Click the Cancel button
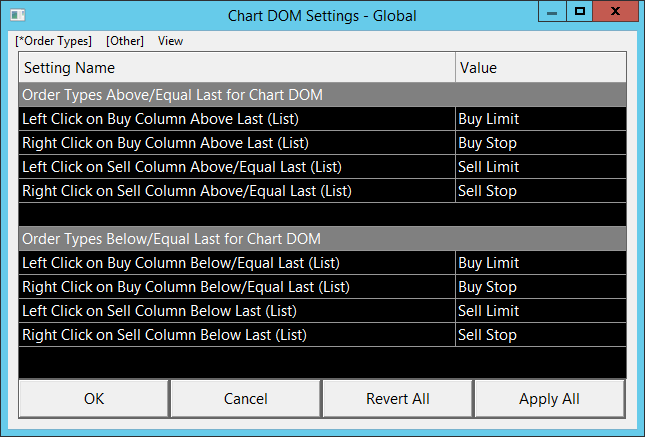 coord(245,399)
